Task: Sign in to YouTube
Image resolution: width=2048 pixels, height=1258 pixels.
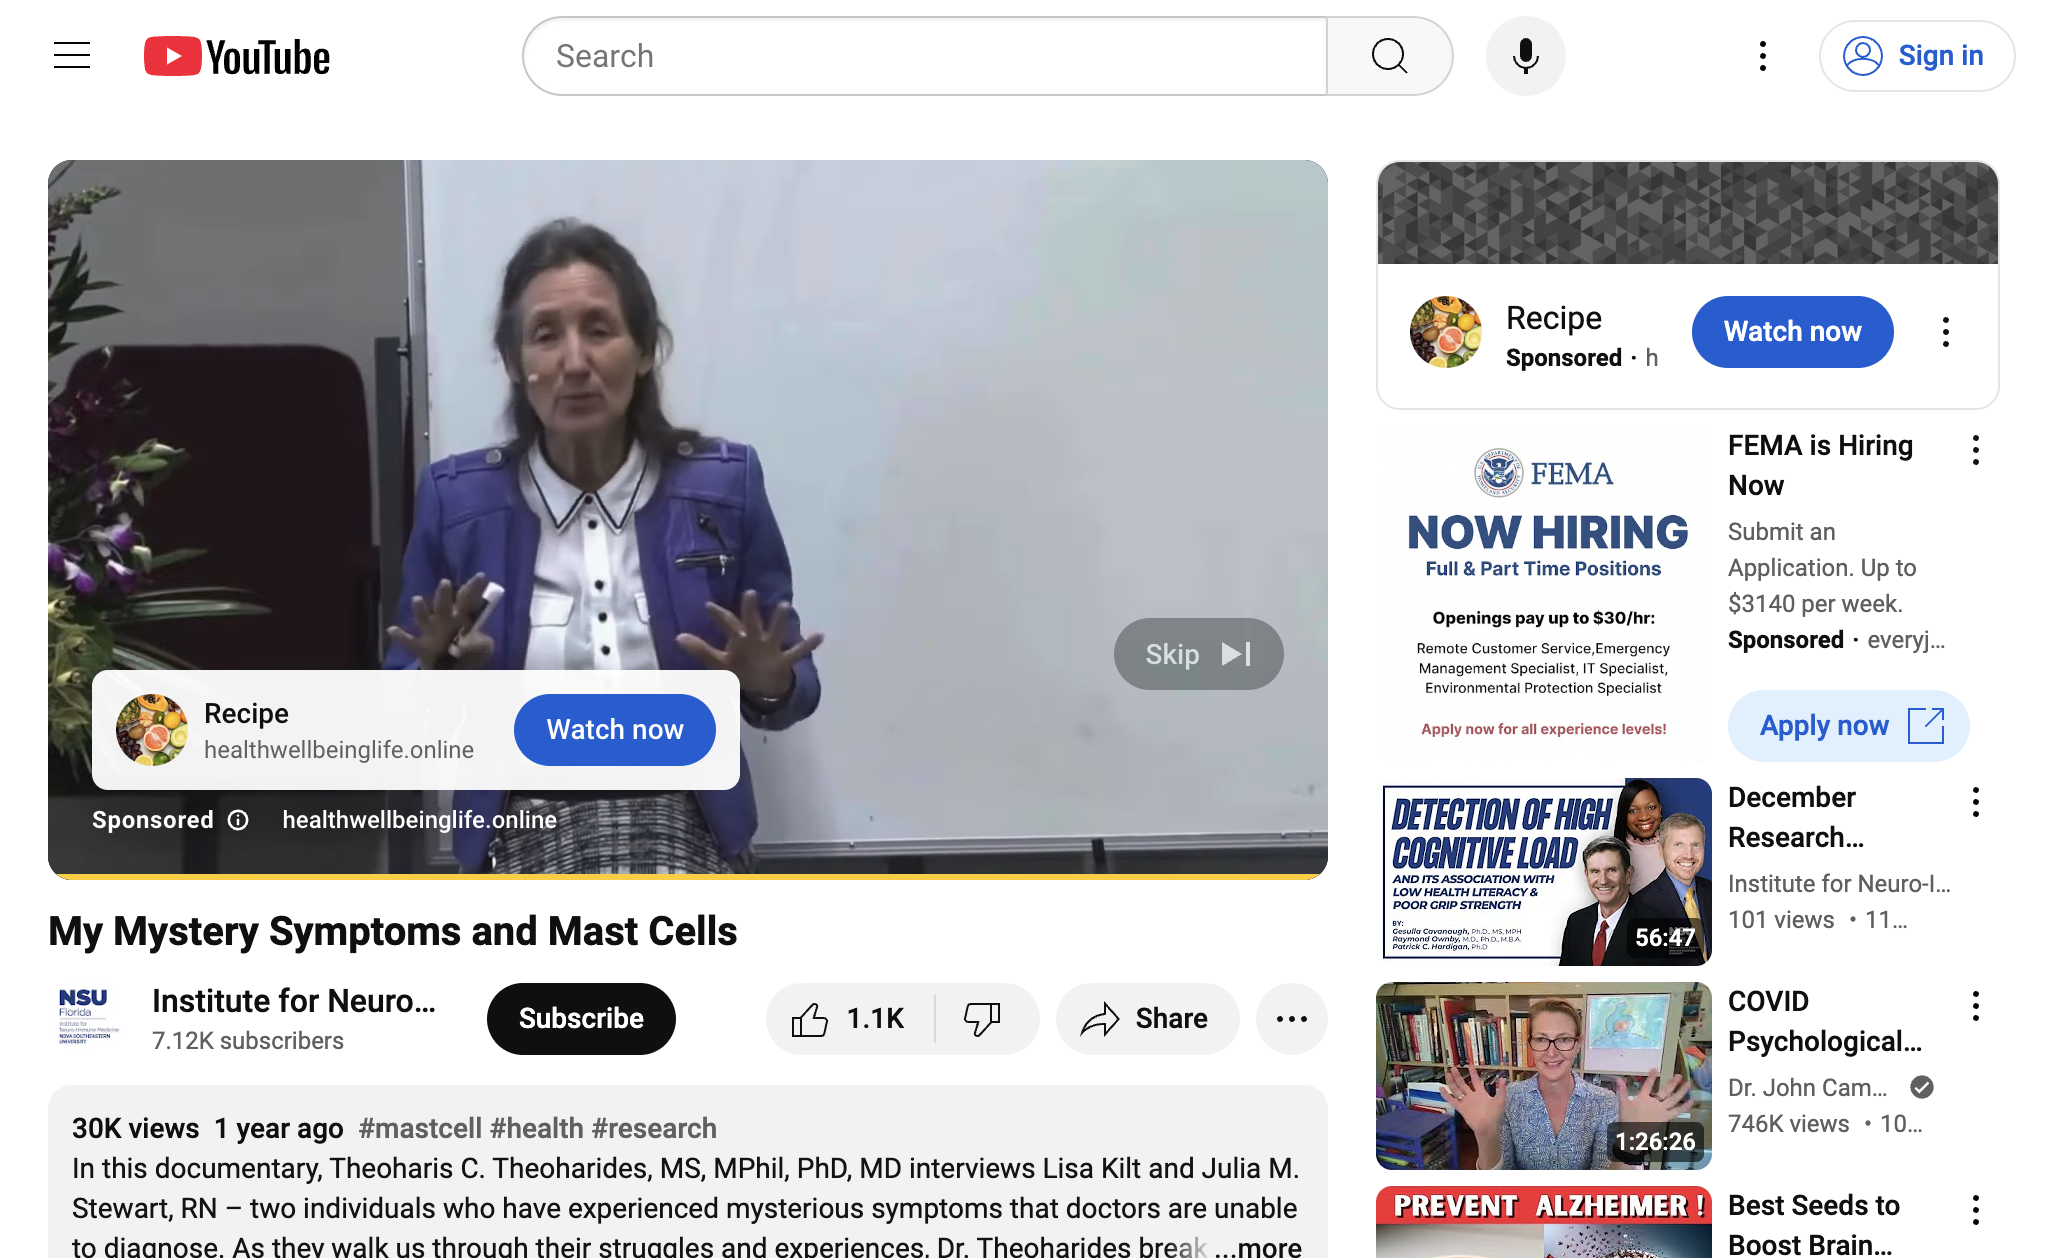Action: [x=1916, y=56]
